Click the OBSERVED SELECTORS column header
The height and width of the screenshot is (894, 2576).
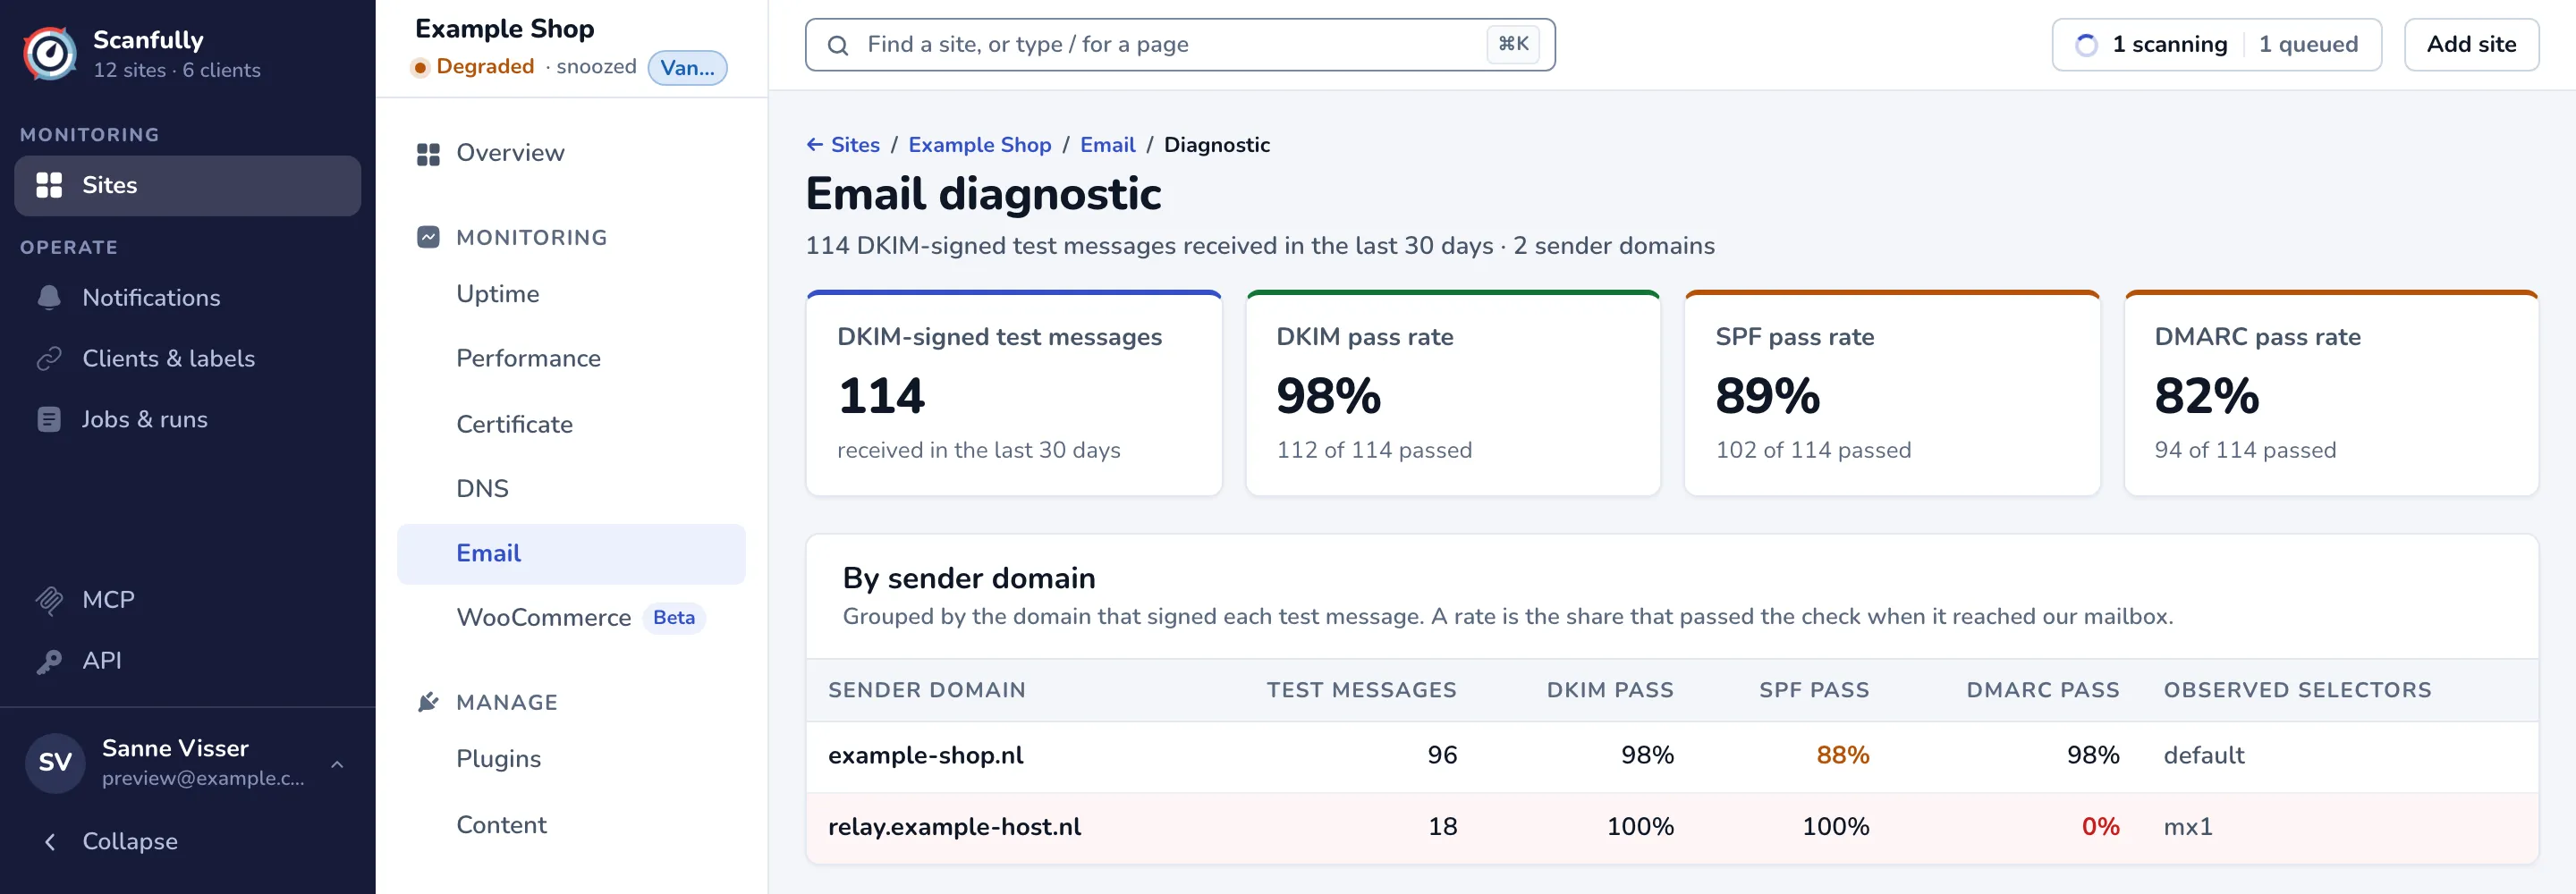pyautogui.click(x=2297, y=690)
